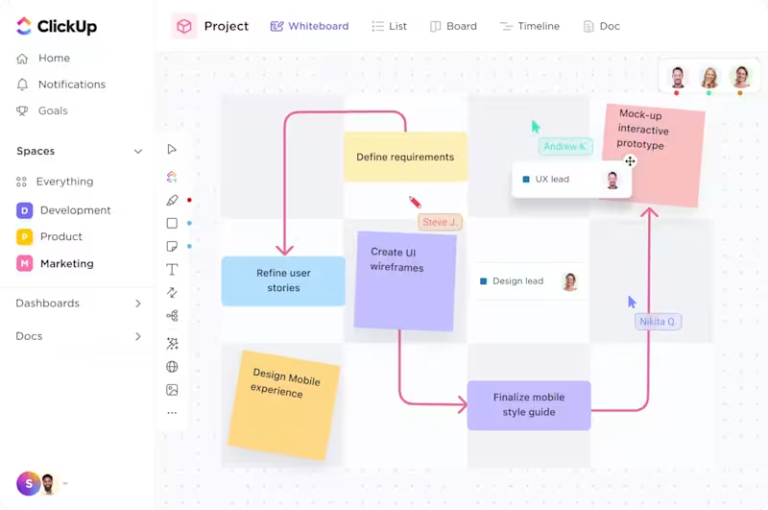Screen dimensions: 768x510
Task: Collapse the Spaces section chevron
Action: point(138,151)
